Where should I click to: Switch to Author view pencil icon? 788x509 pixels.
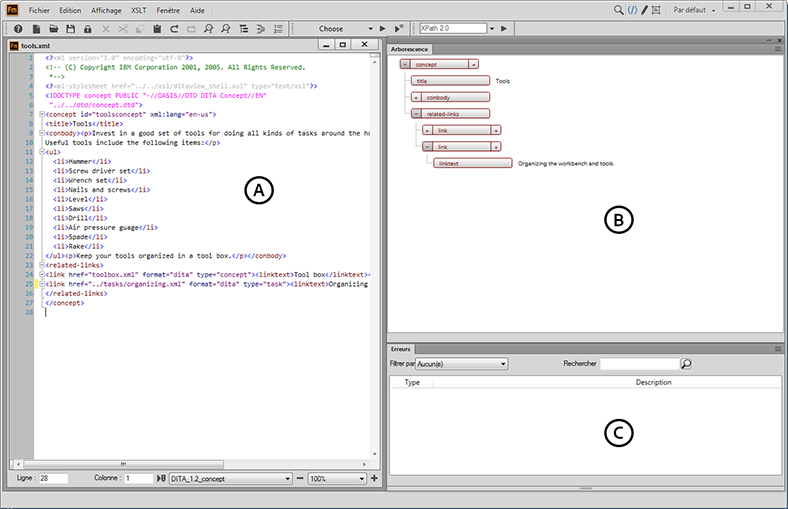(644, 10)
